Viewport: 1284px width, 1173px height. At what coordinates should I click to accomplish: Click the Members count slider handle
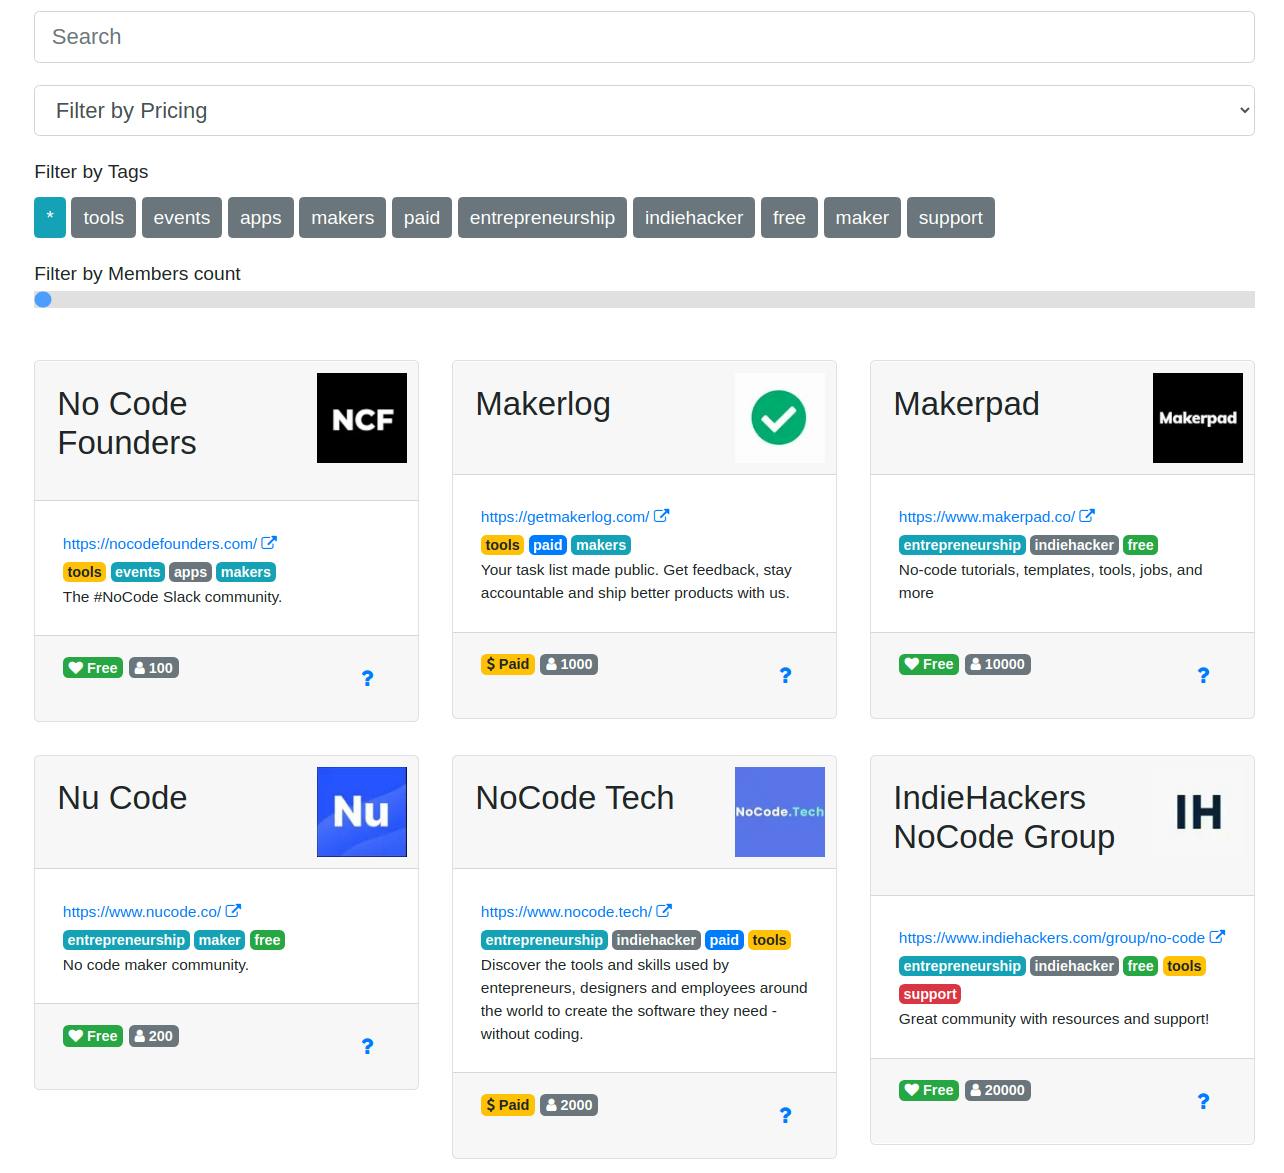coord(43,299)
